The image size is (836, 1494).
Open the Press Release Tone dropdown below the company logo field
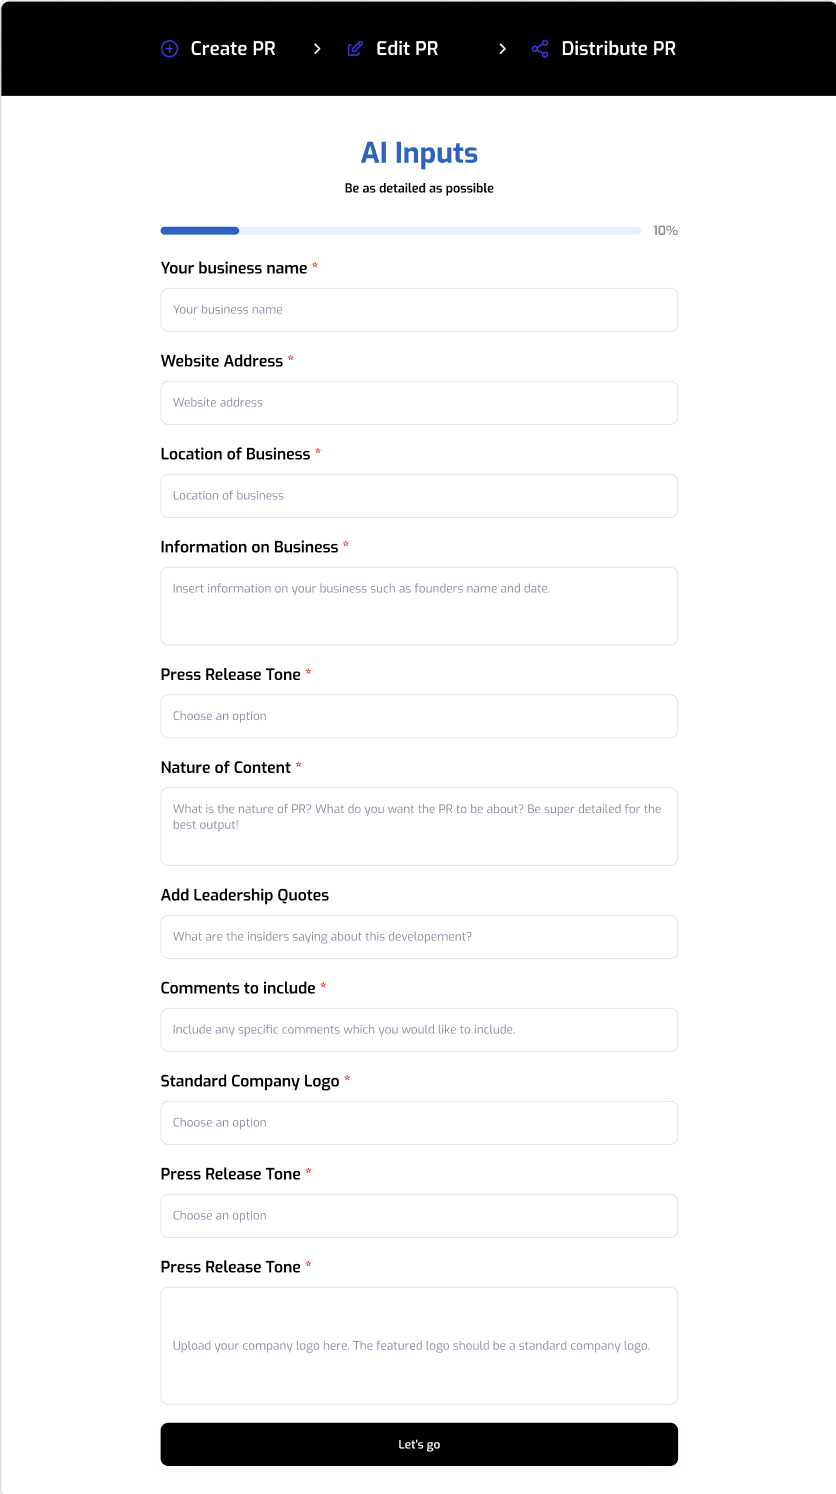click(x=419, y=1216)
